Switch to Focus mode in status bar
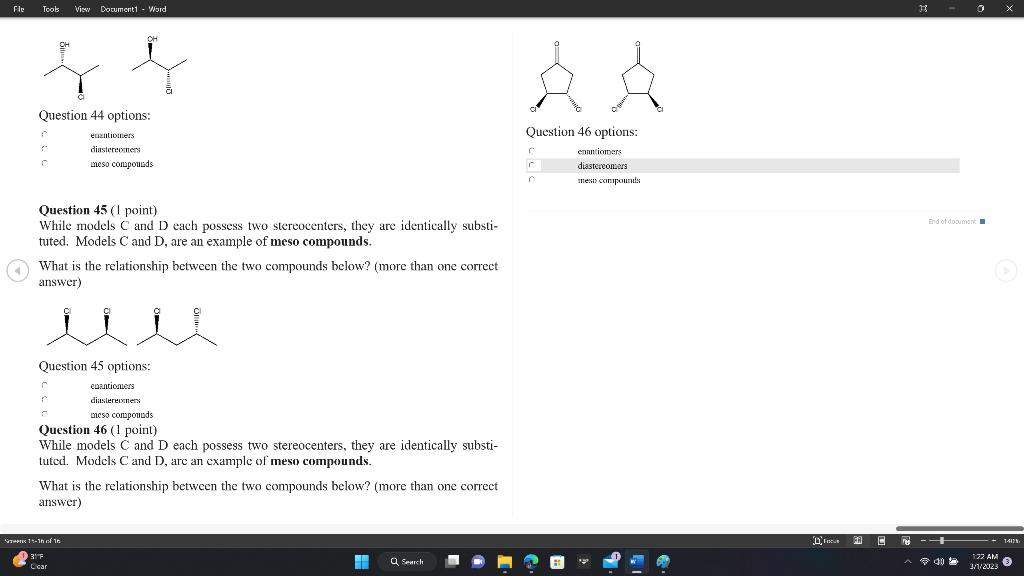1024x576 pixels. pyautogui.click(x=828, y=540)
